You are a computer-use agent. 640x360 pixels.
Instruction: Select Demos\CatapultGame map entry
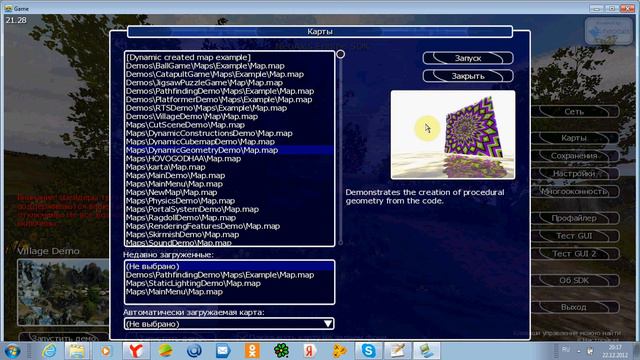[229, 74]
